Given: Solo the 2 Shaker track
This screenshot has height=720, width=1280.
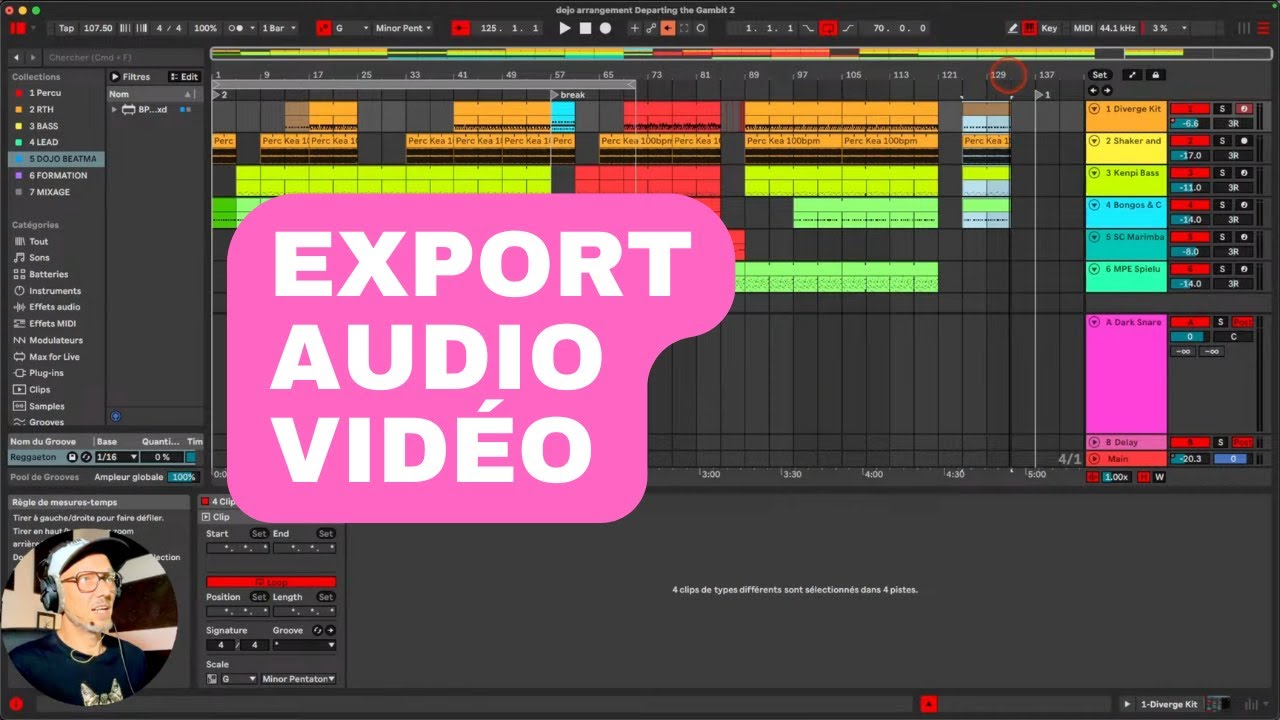Looking at the screenshot, I should (x=1221, y=141).
